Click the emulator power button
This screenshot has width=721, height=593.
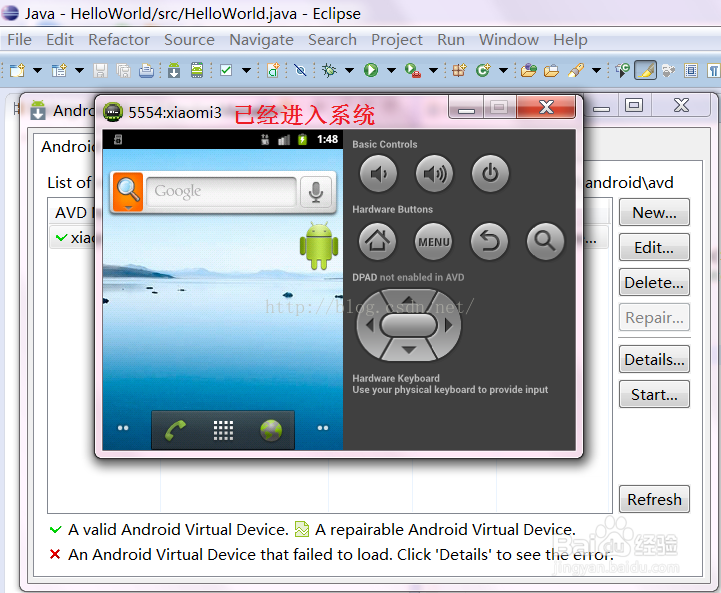point(490,174)
